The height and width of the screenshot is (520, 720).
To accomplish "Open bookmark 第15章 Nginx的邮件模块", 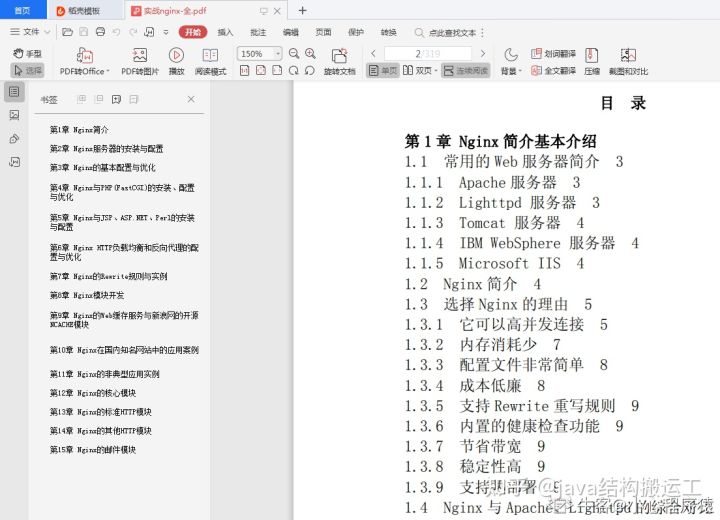I will [x=93, y=450].
